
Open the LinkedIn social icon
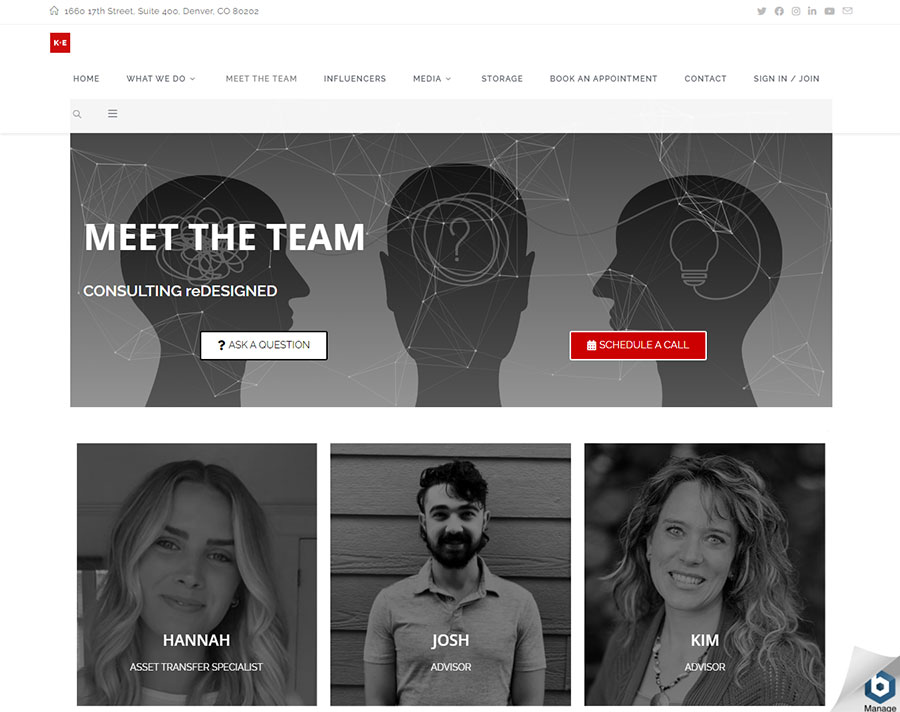point(812,11)
